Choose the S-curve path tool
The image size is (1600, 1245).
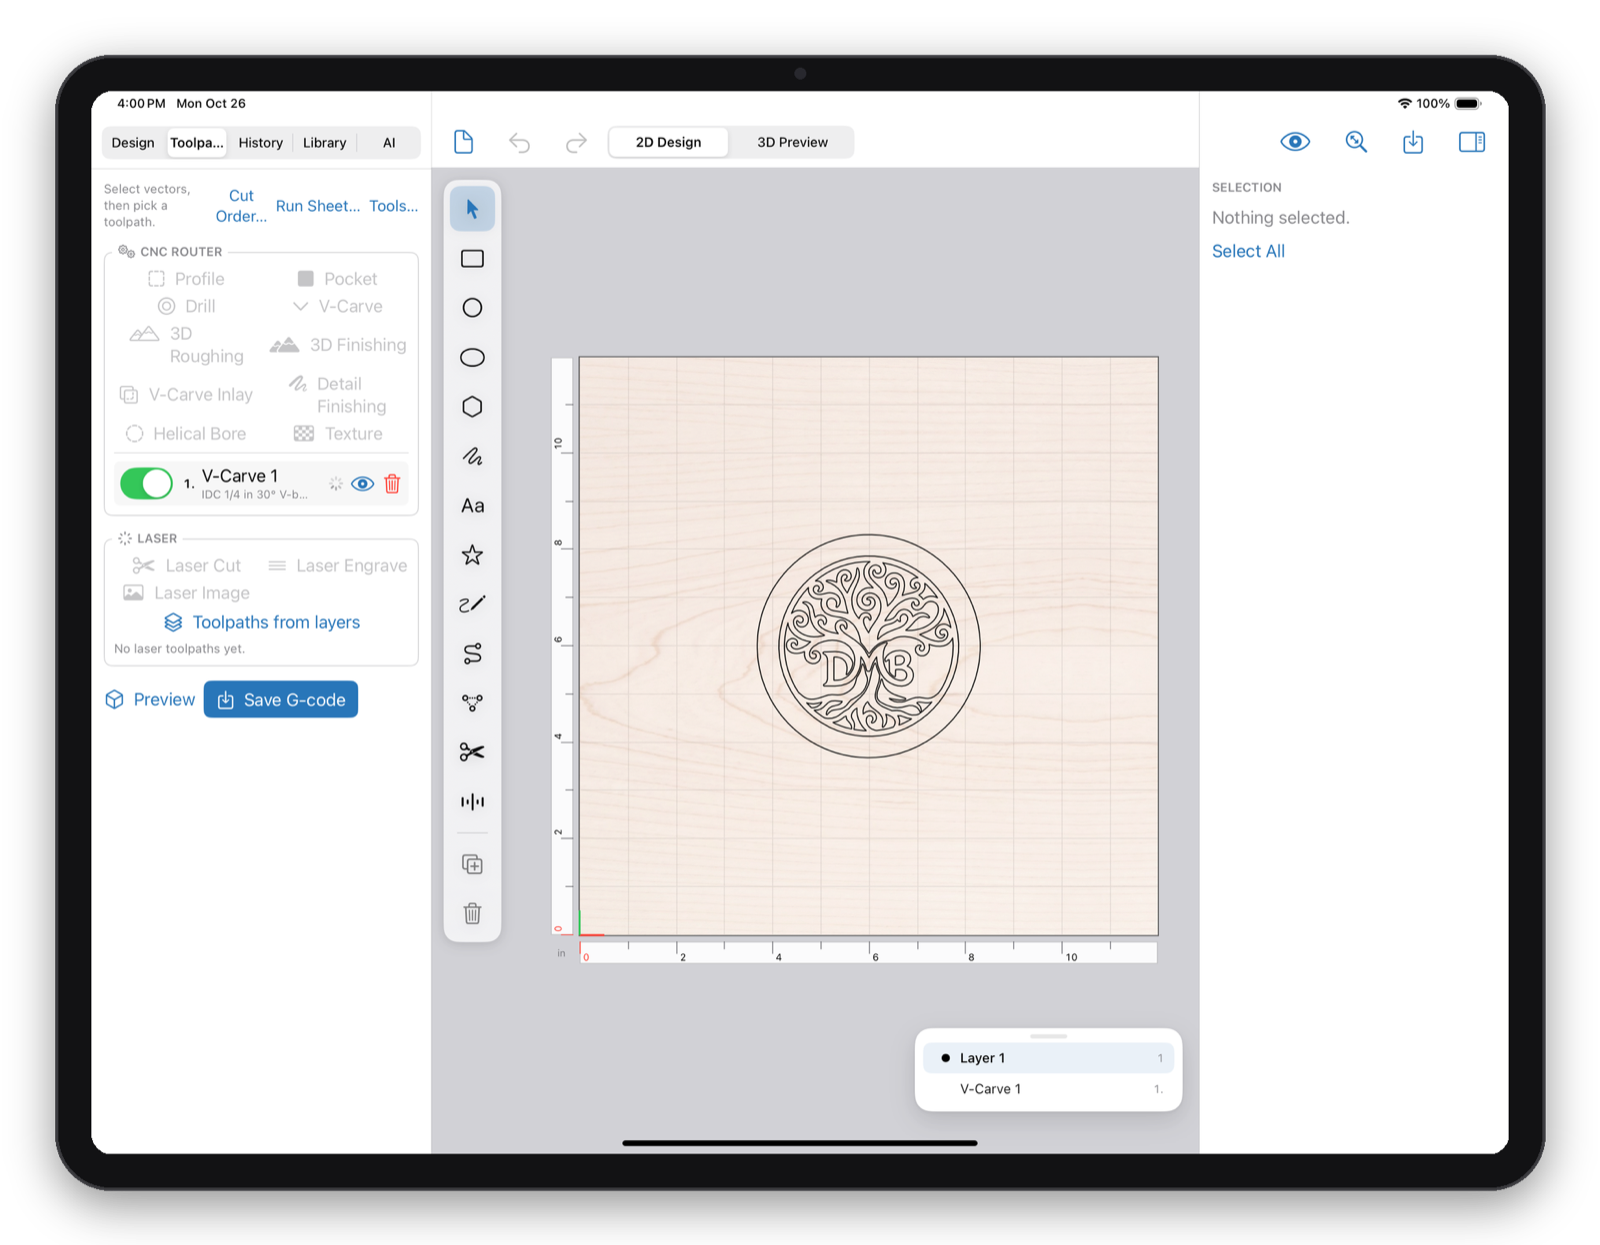tap(472, 654)
